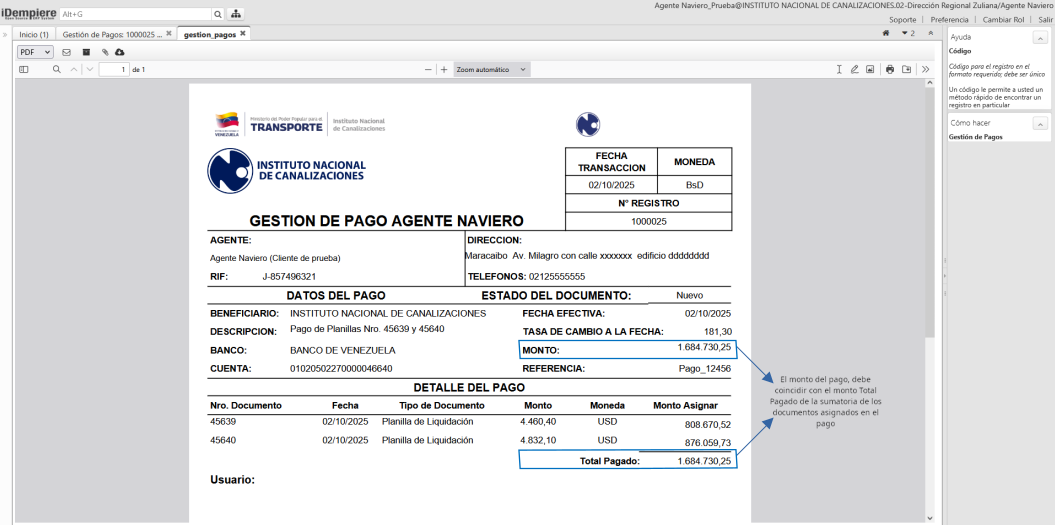Send report by email envelope icon
Image resolution: width=1055 pixels, height=525 pixels.
point(67,52)
